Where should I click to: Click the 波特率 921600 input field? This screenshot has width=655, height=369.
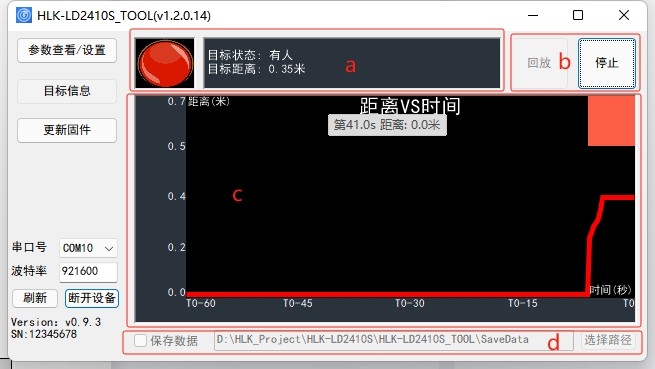[88, 272]
